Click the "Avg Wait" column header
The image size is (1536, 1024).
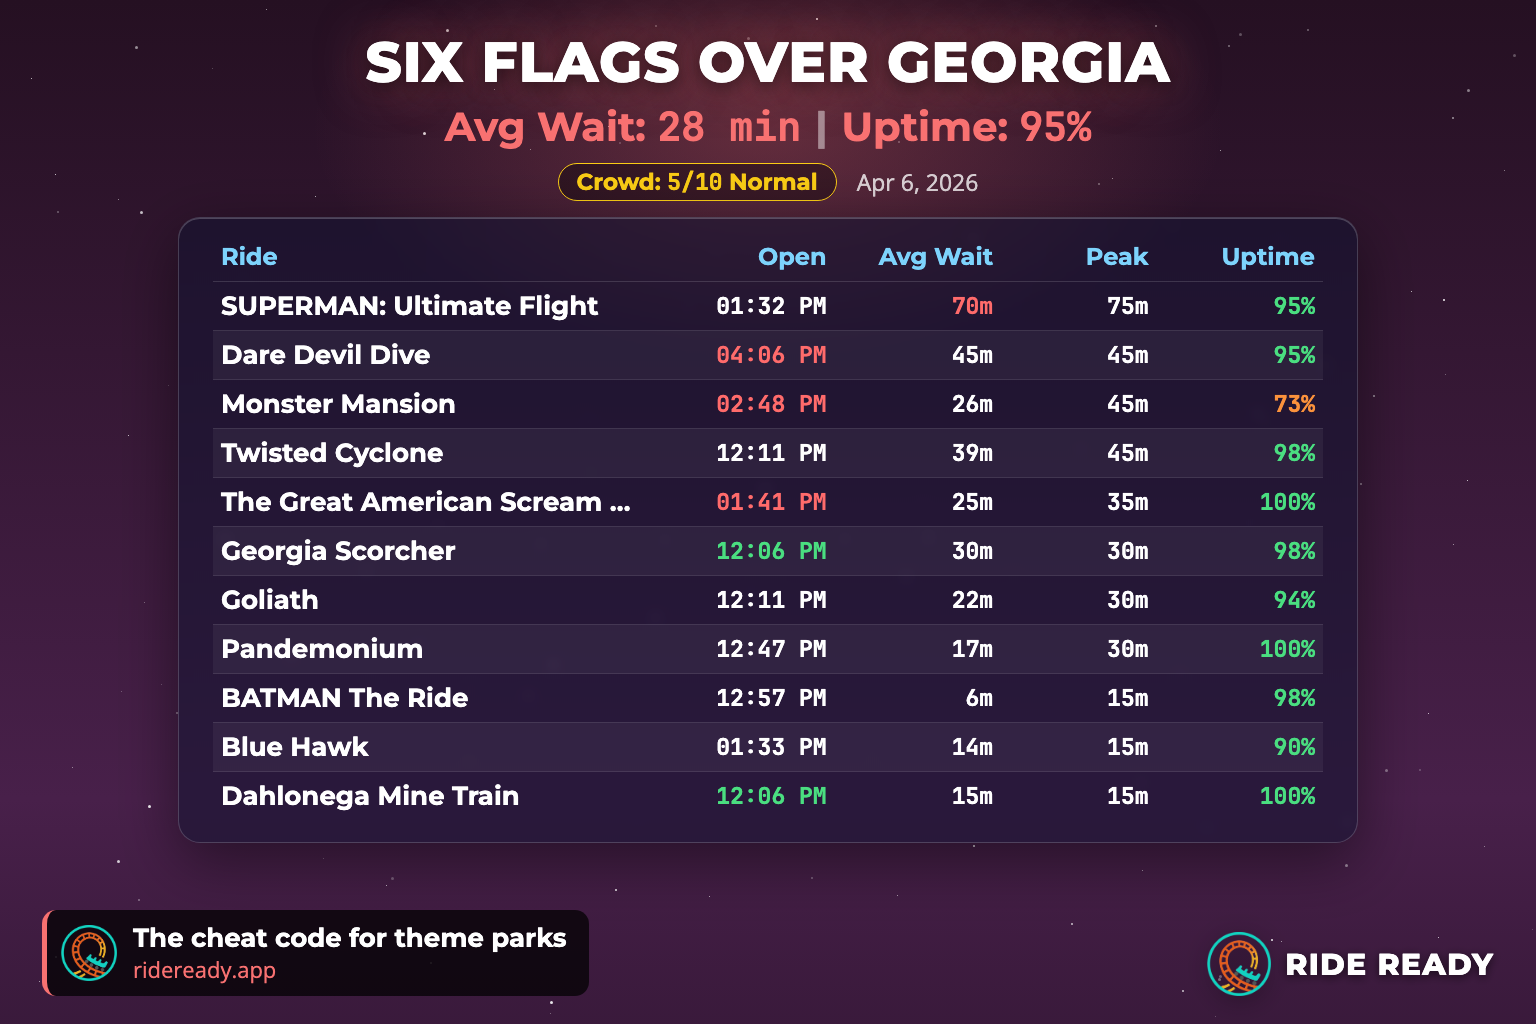point(936,257)
